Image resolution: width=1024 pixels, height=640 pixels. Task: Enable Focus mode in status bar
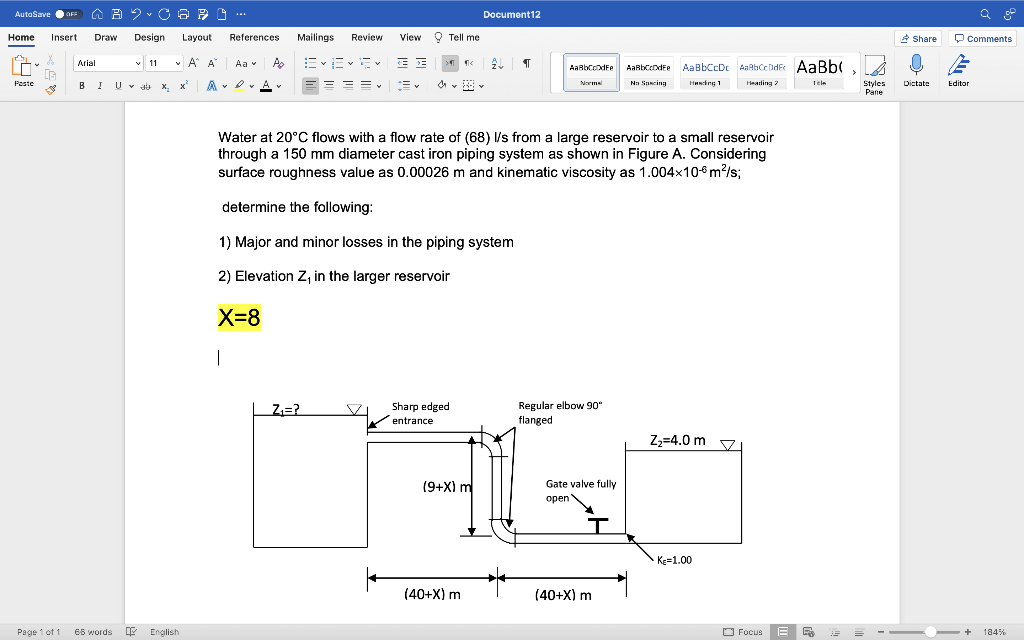(x=744, y=631)
